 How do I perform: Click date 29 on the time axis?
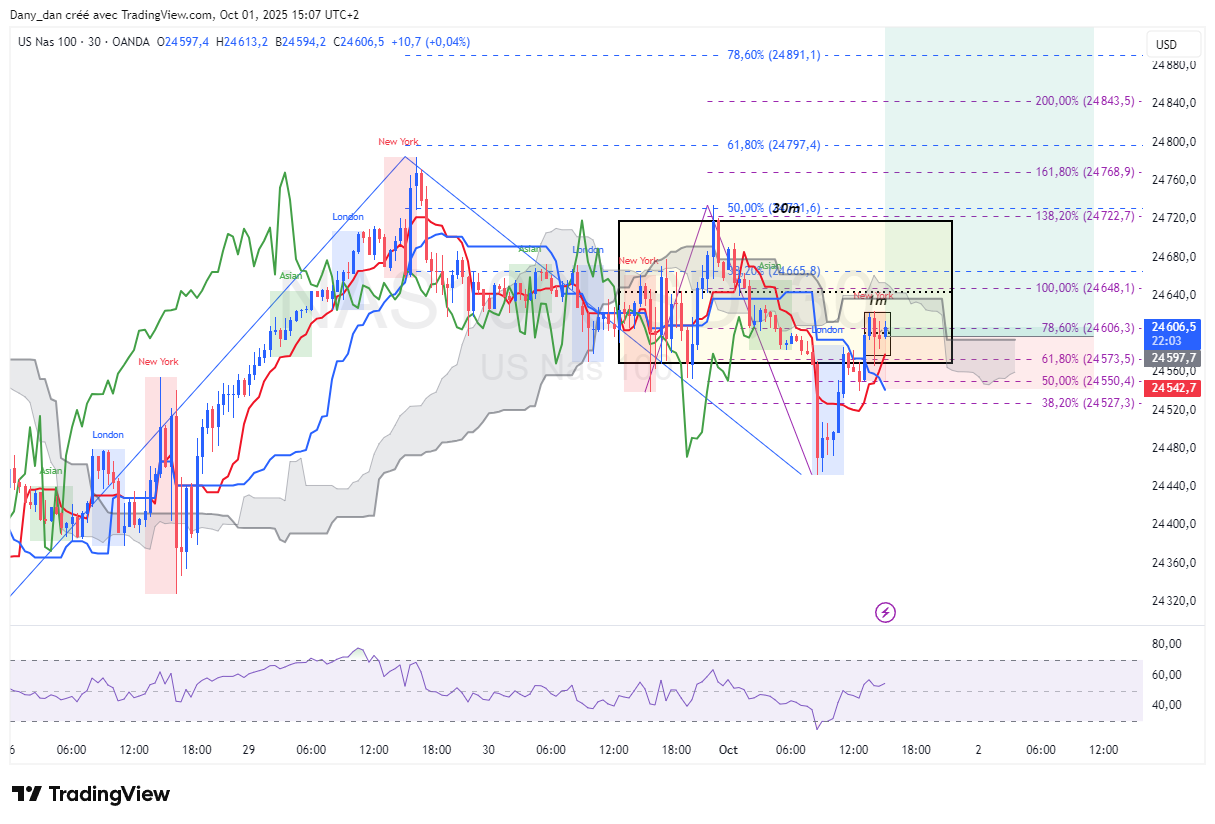pyautogui.click(x=248, y=749)
